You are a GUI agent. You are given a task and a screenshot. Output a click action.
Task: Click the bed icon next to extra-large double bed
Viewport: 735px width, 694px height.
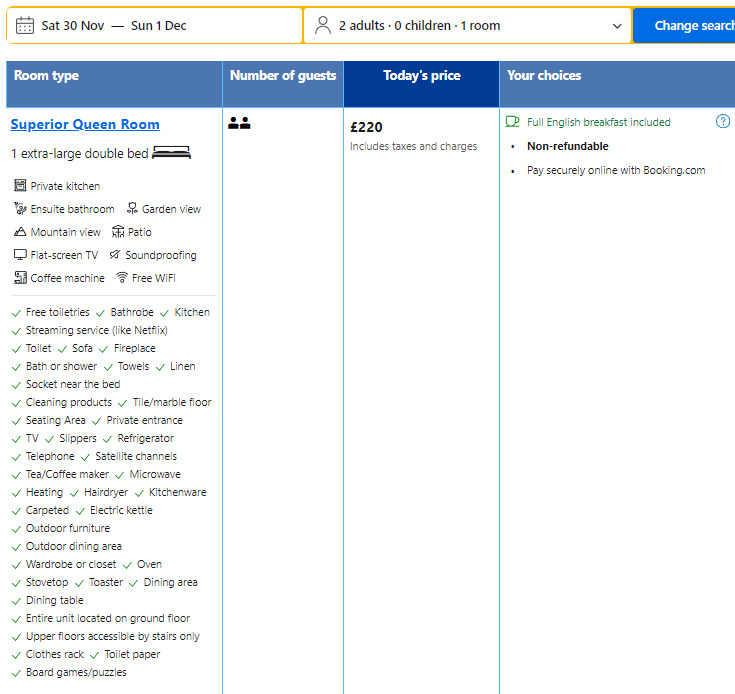[171, 153]
